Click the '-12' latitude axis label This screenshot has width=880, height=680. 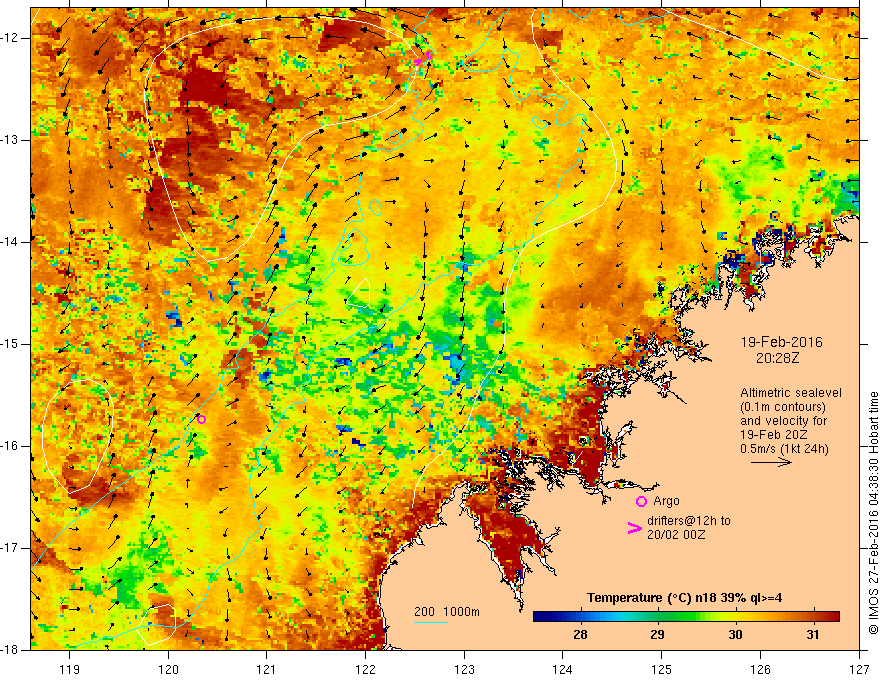tap(11, 38)
